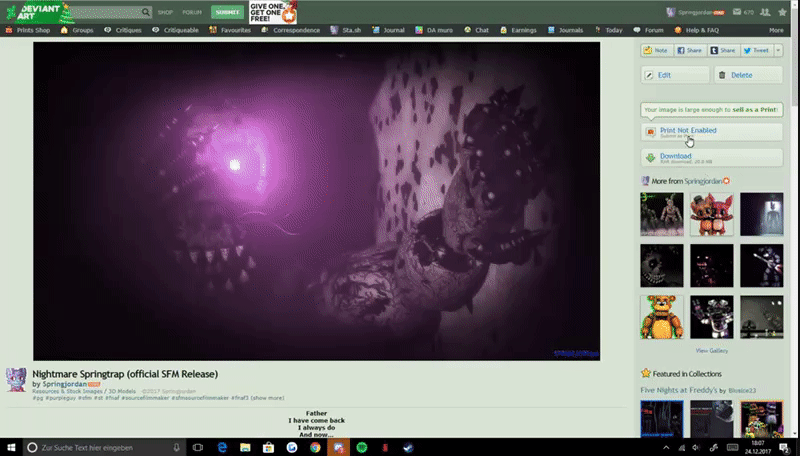Open Today in the toolbar
This screenshot has height=456, width=800.
point(609,30)
